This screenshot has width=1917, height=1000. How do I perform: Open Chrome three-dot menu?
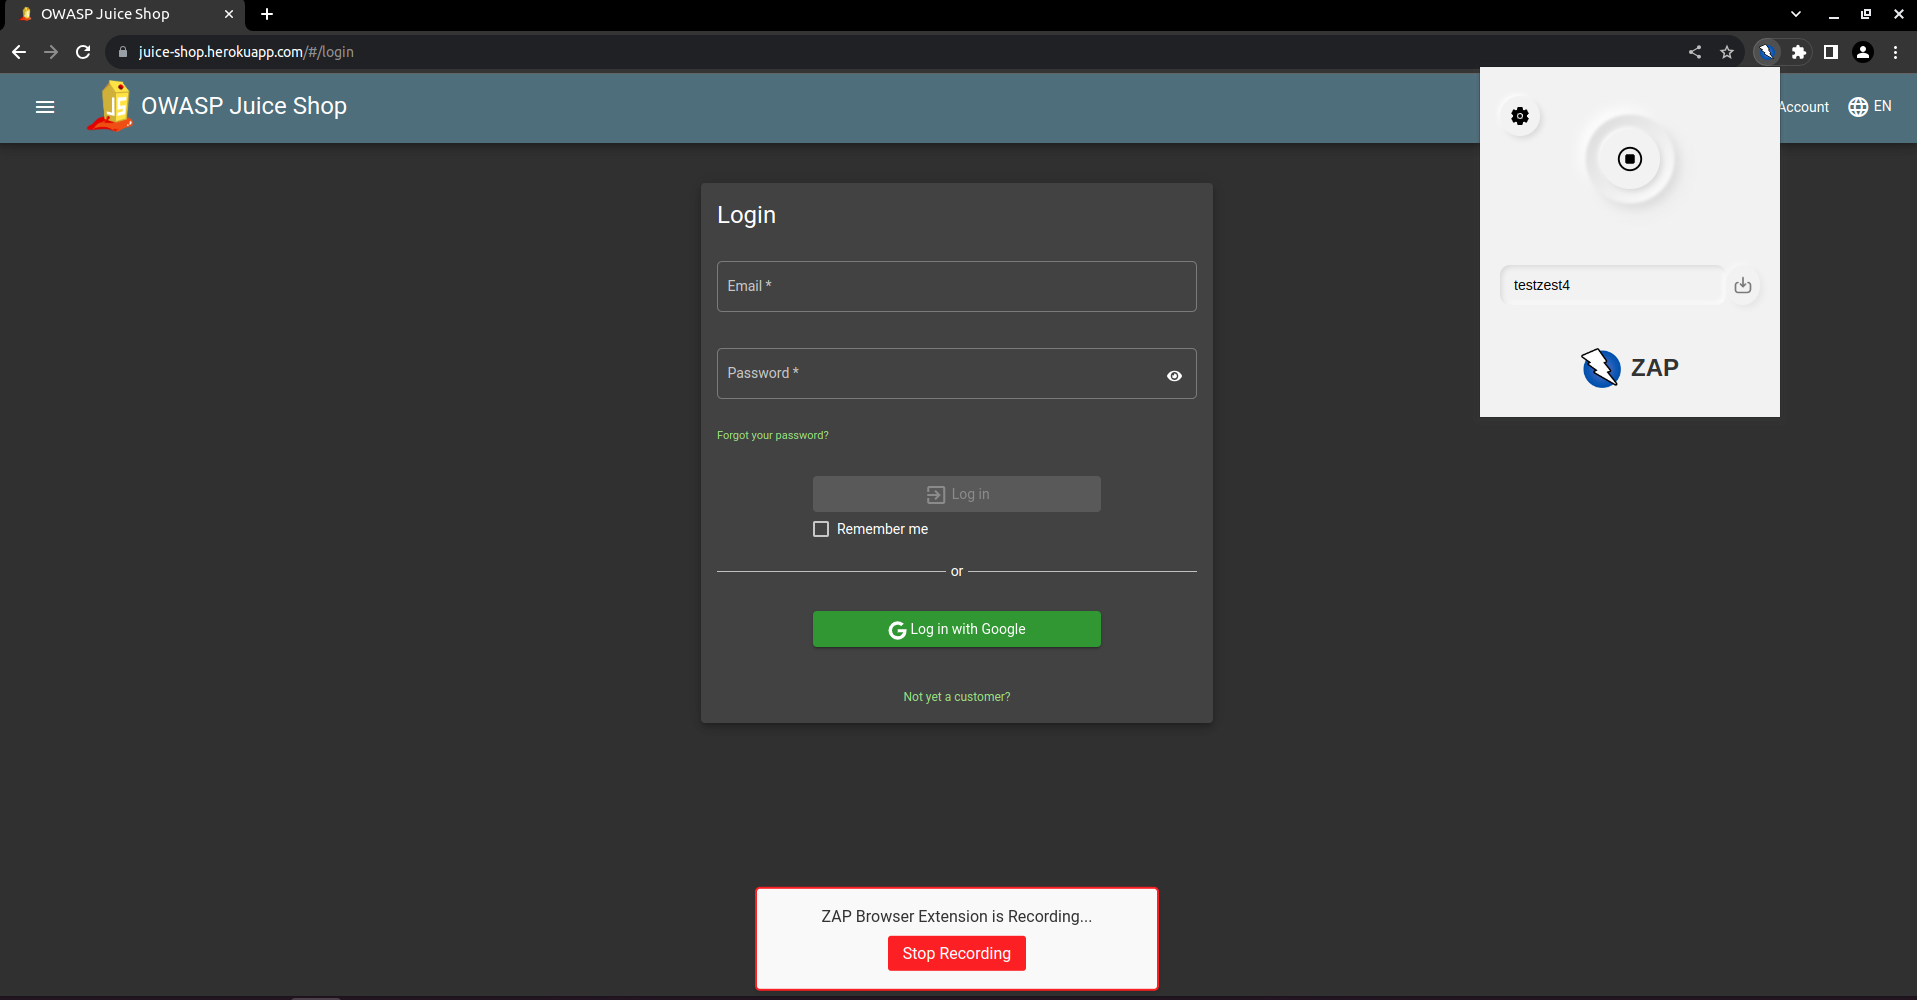pos(1895,52)
